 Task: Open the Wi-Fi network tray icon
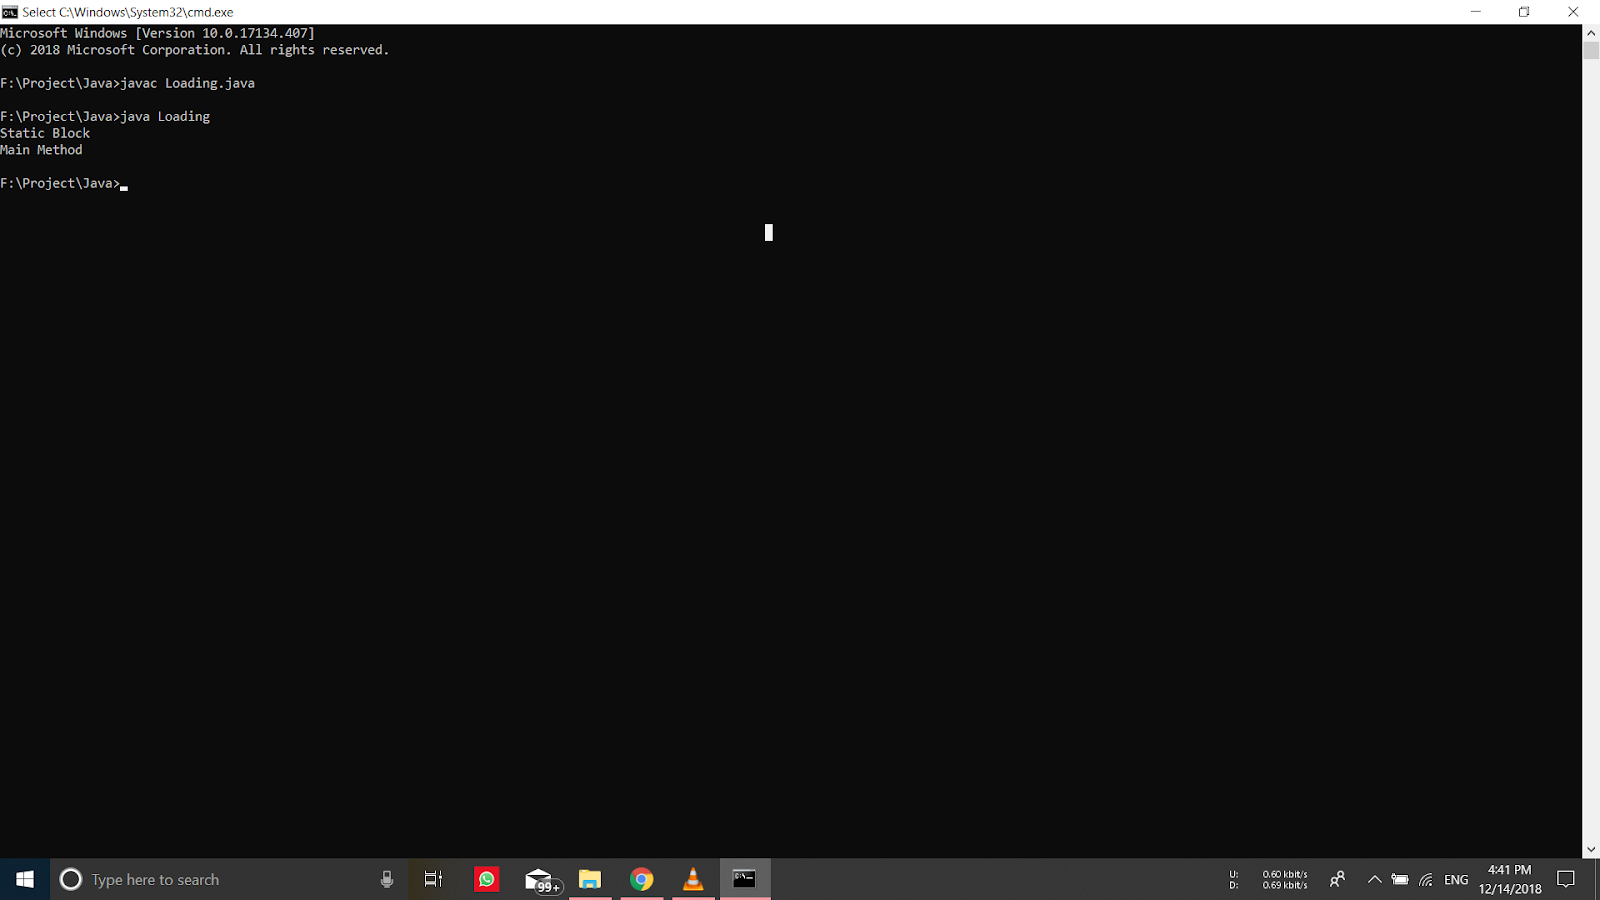pyautogui.click(x=1426, y=880)
